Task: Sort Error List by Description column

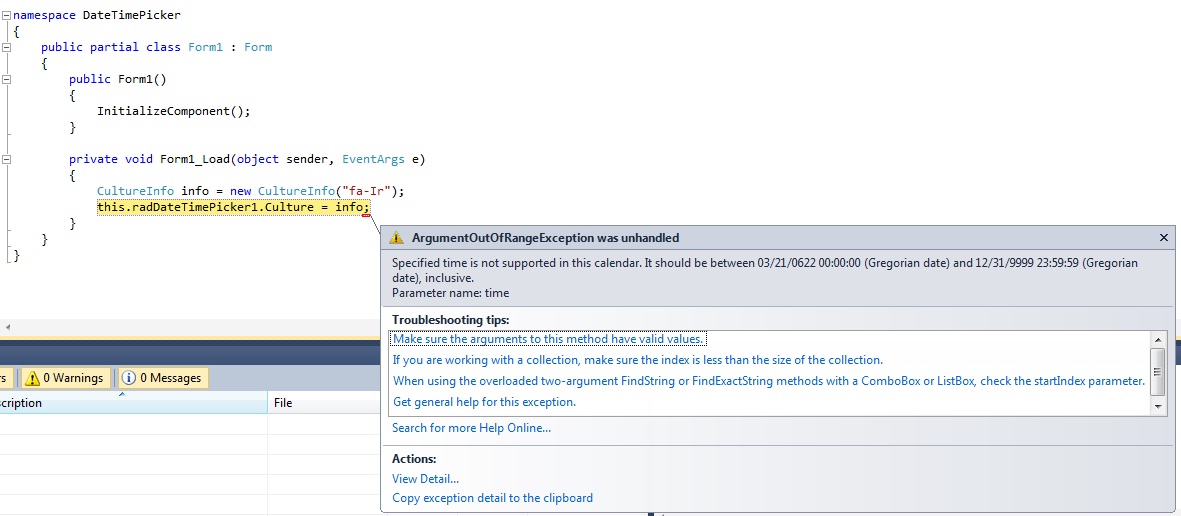Action: coord(133,403)
